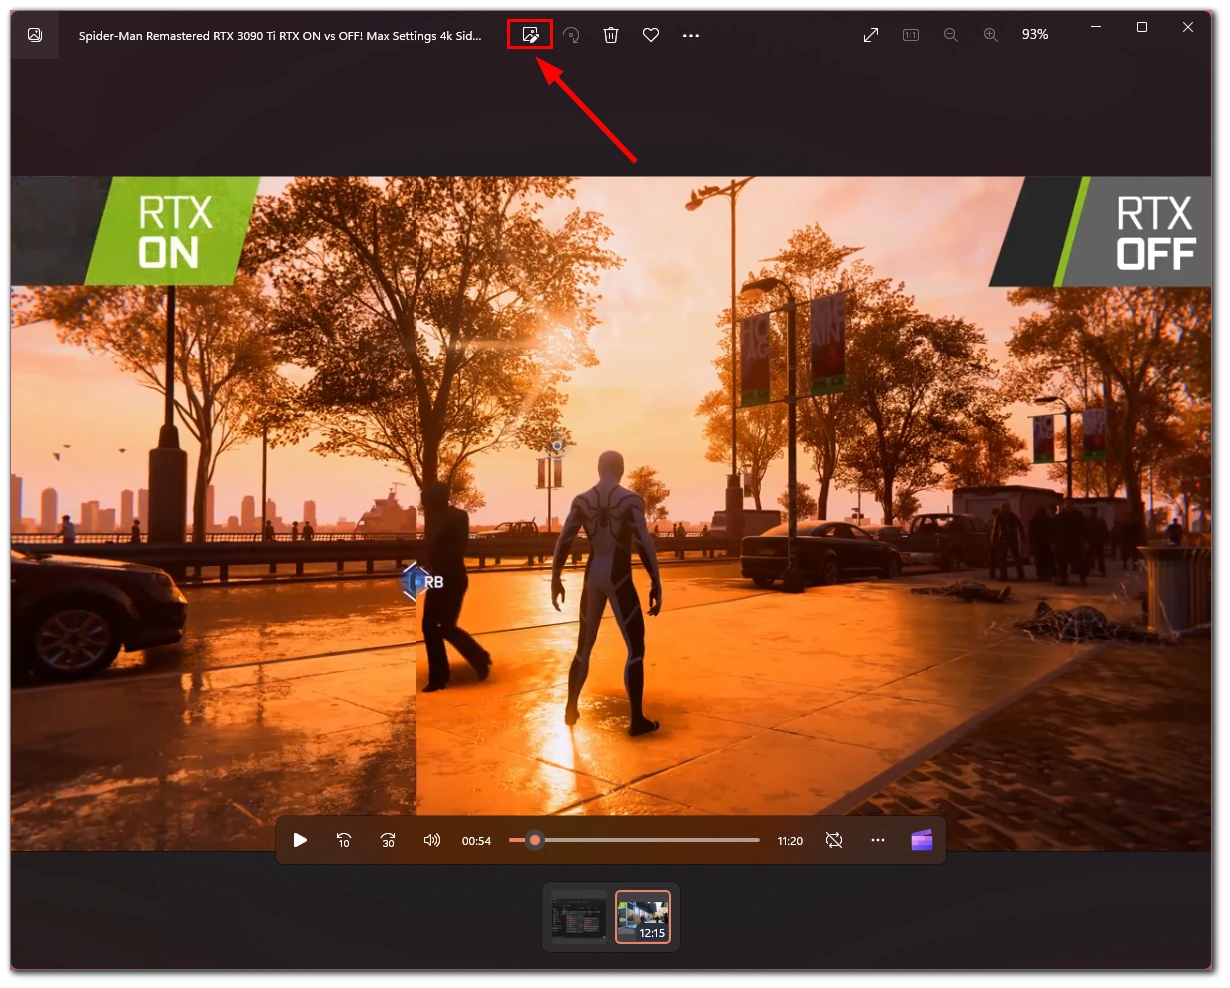This screenshot has height=988, width=1230.
Task: Click the video seek bar slider
Action: click(634, 840)
